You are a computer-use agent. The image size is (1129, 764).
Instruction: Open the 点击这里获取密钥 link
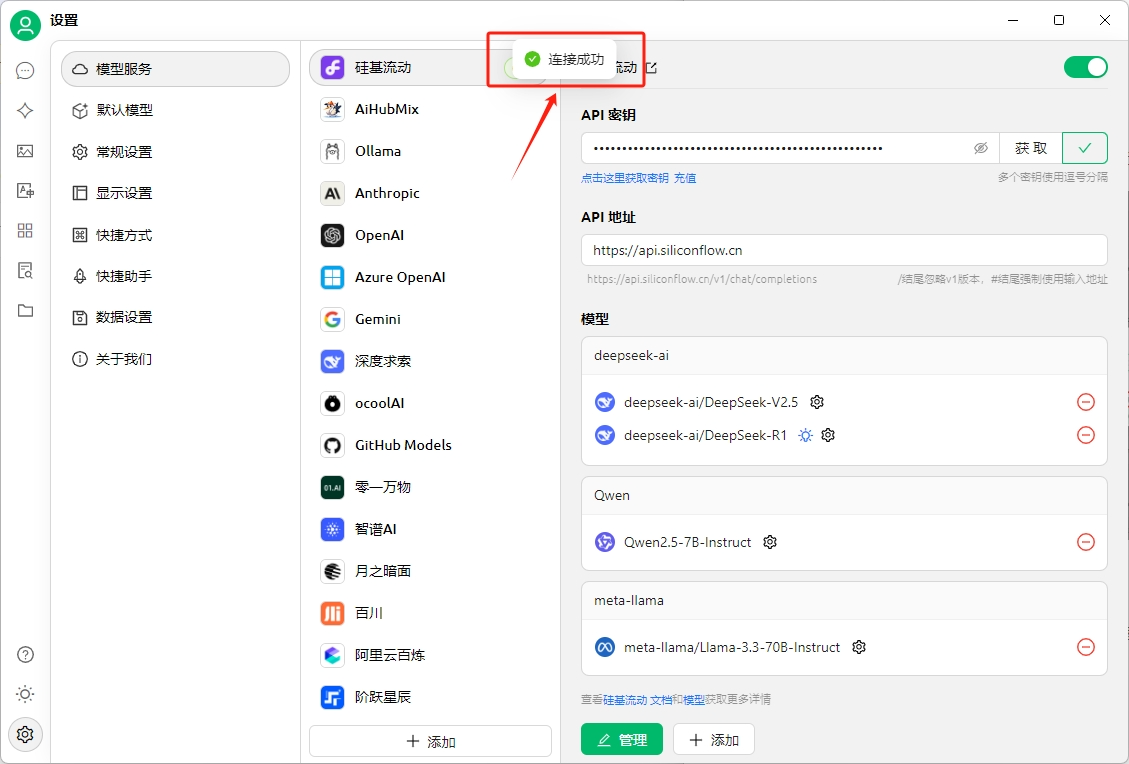point(625,178)
